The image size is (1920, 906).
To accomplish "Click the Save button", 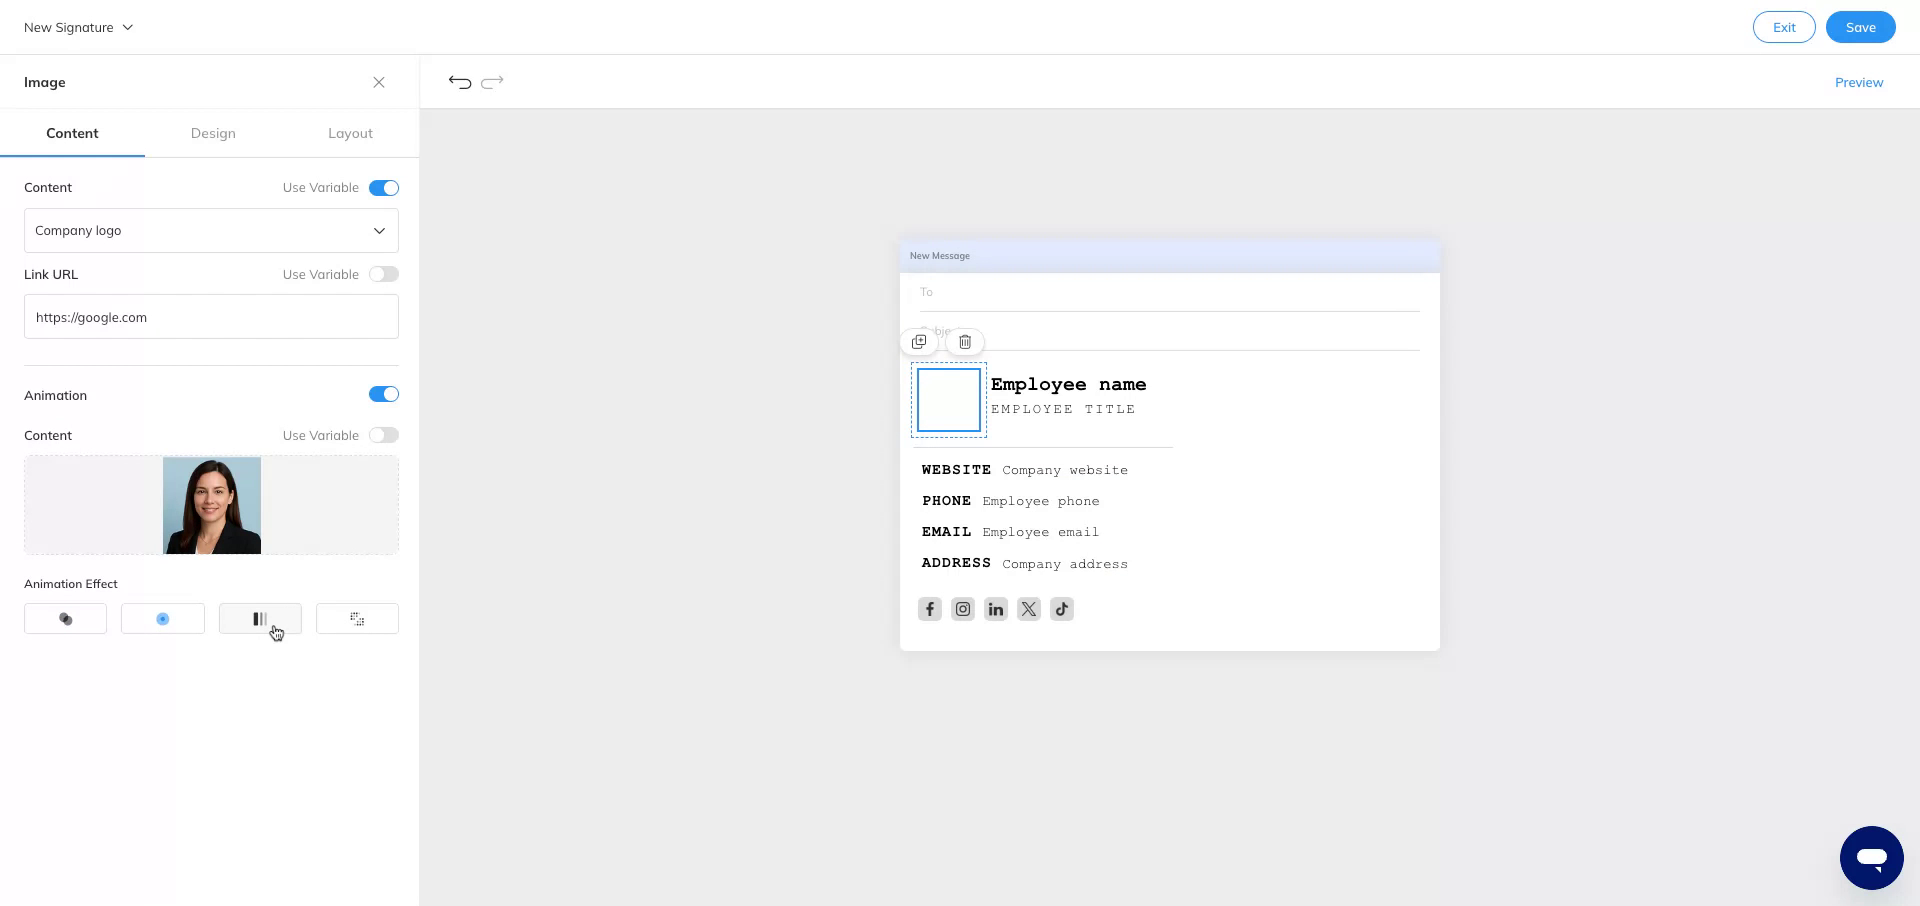I will (1860, 27).
